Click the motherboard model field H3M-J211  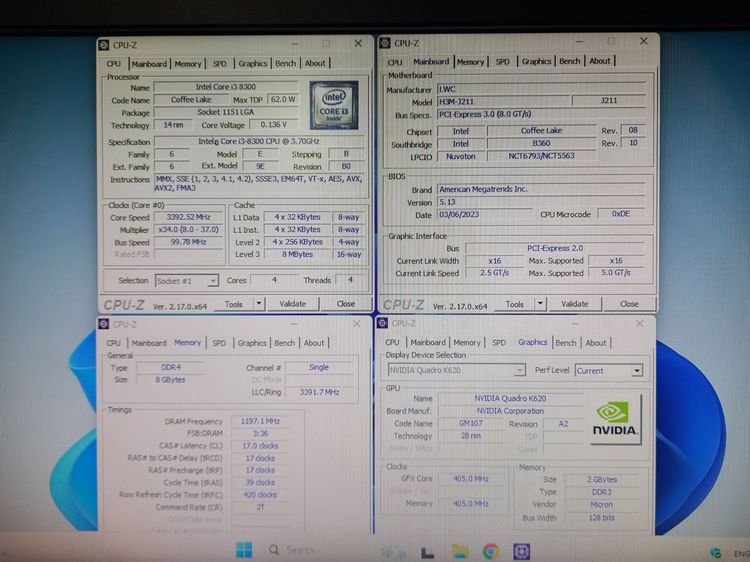pyautogui.click(x=503, y=101)
